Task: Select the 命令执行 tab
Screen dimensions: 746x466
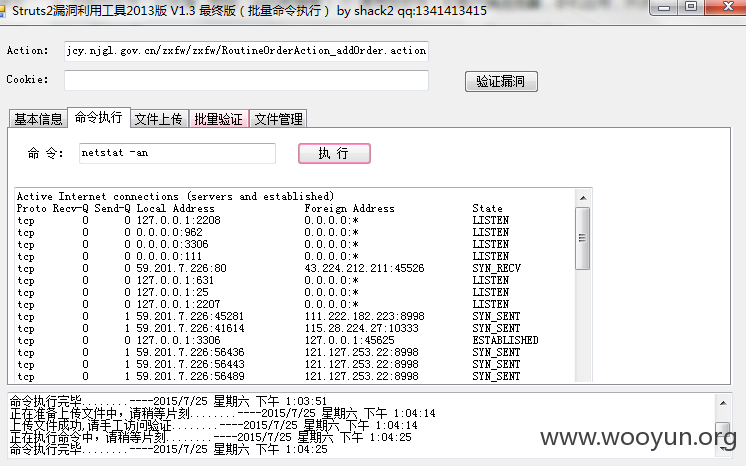Action: coord(98,117)
